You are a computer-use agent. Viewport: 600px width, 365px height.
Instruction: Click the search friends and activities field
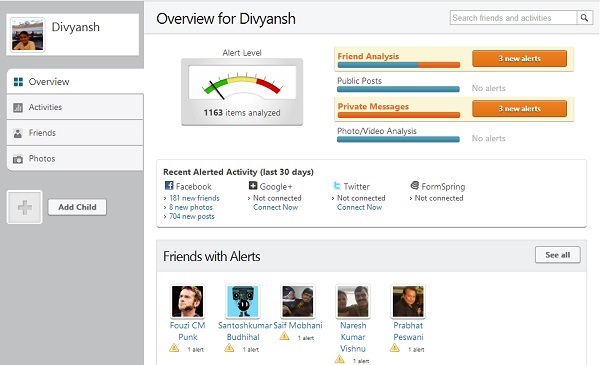[x=513, y=18]
